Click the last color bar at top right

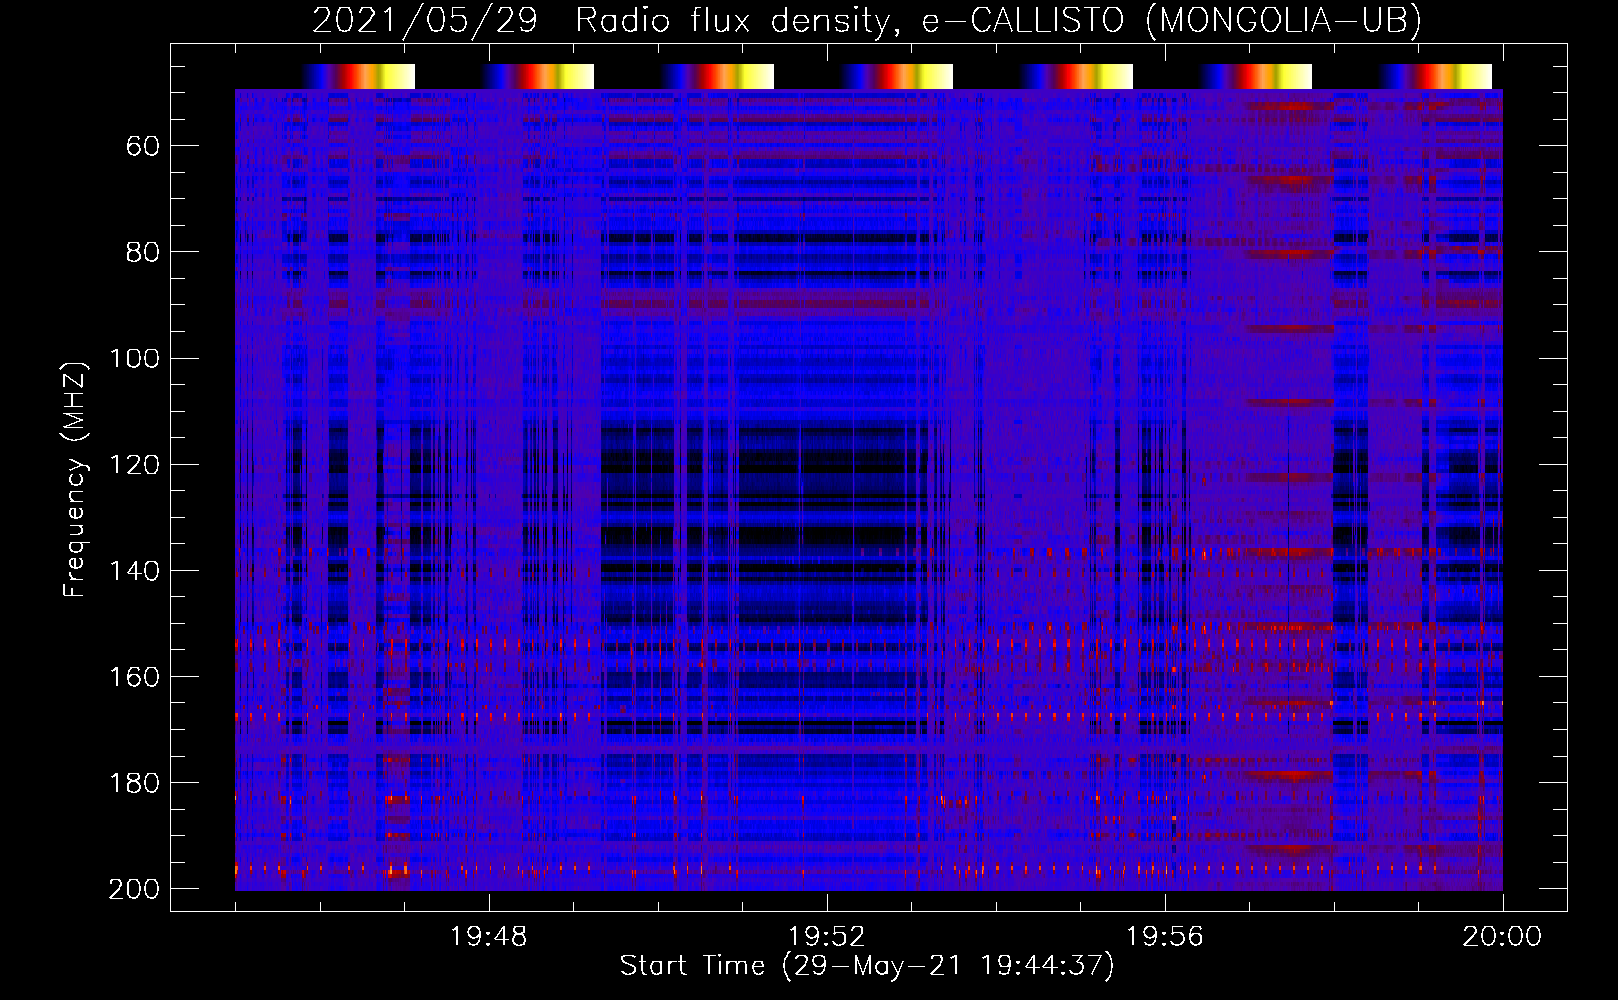coord(1436,76)
